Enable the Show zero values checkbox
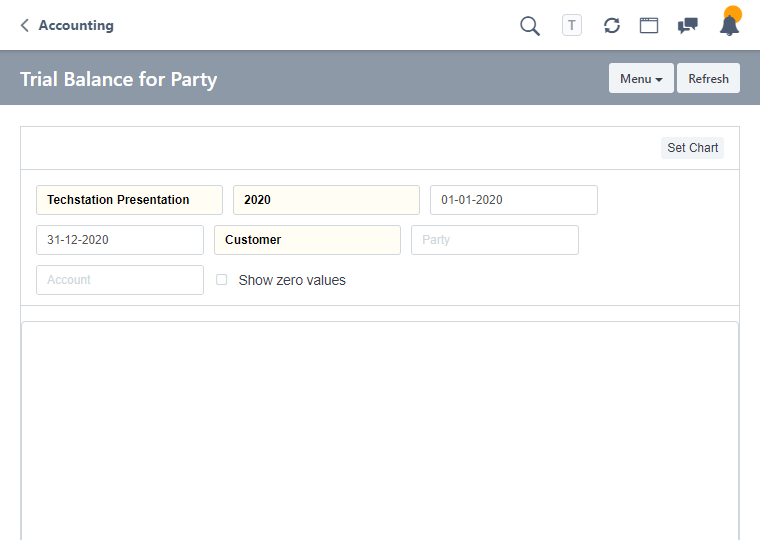The height and width of the screenshot is (540, 760). 222,280
